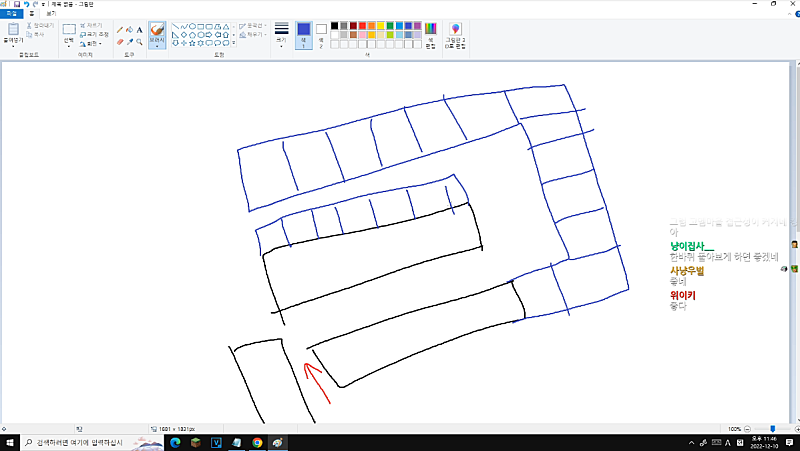The width and height of the screenshot is (800, 451).
Task: Click the Resize icon in Image group
Action: (83, 34)
